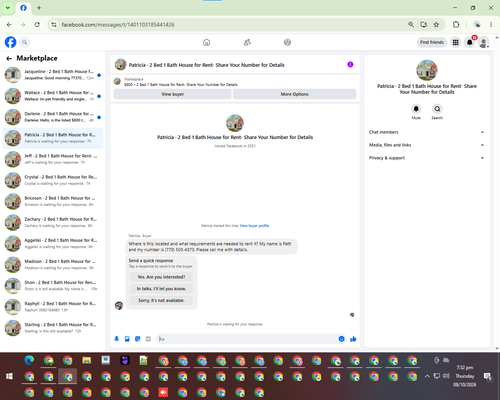Image resolution: width=500 pixels, height=400 pixels.
Task: Click the View buyer button
Action: pyautogui.click(x=173, y=94)
